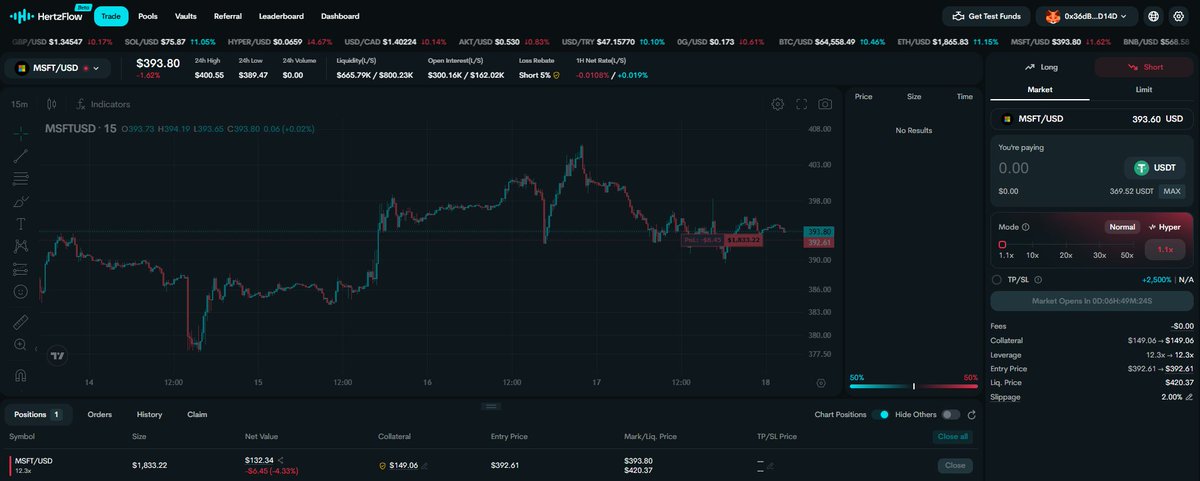The image size is (1200, 481).
Task: Open the time axis settings icon
Action: (821, 382)
